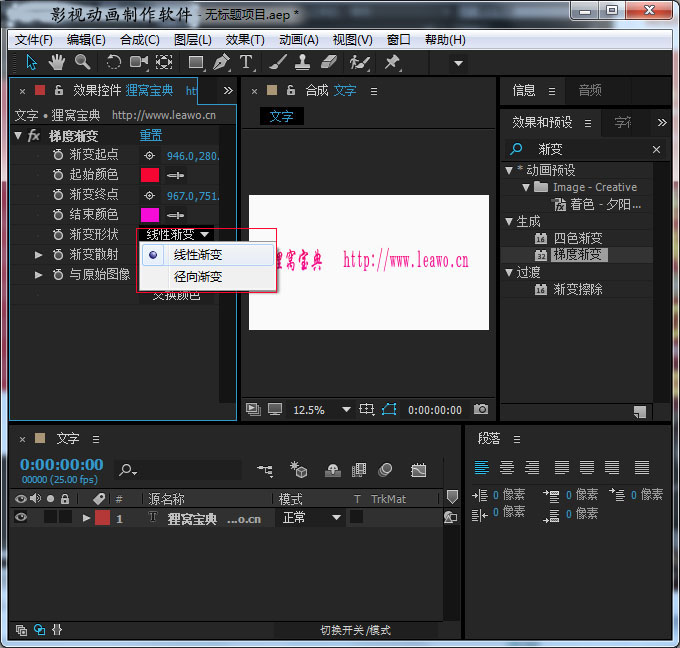This screenshot has height=648, width=680.
Task: Collapse the 生成 effects category
Action: (509, 222)
